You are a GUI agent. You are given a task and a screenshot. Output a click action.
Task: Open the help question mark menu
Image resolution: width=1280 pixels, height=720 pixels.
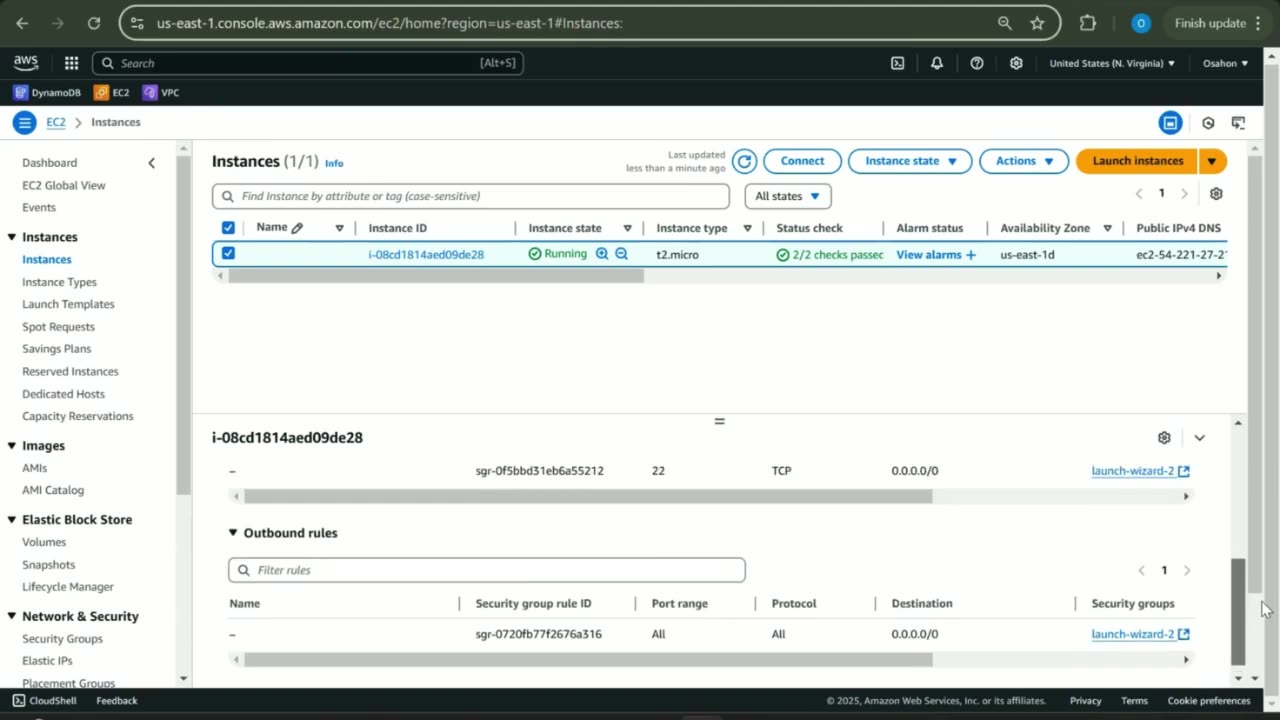977,63
